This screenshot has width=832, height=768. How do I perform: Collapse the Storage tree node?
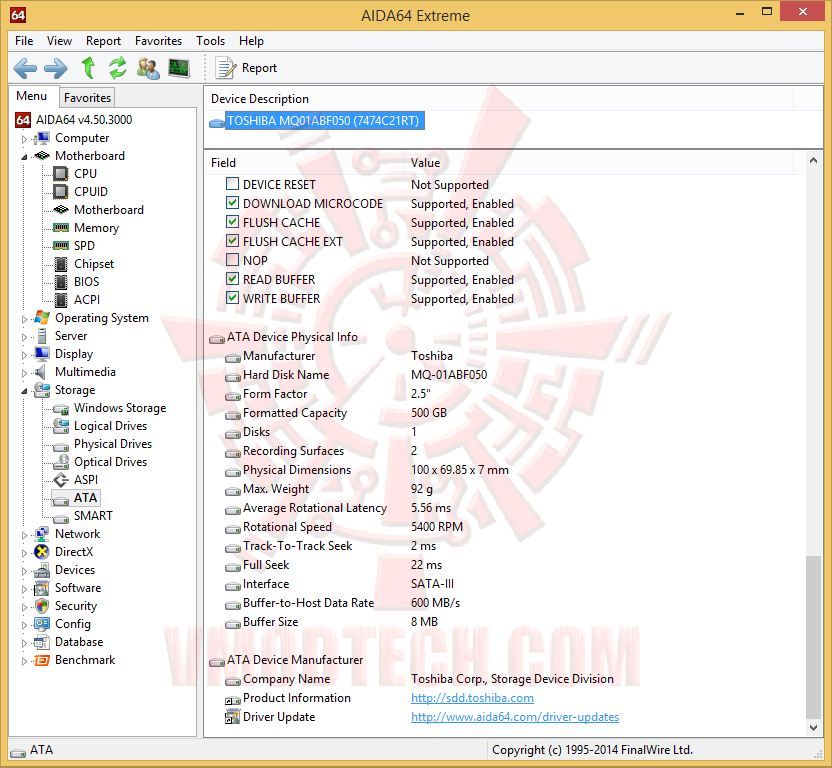[24, 391]
